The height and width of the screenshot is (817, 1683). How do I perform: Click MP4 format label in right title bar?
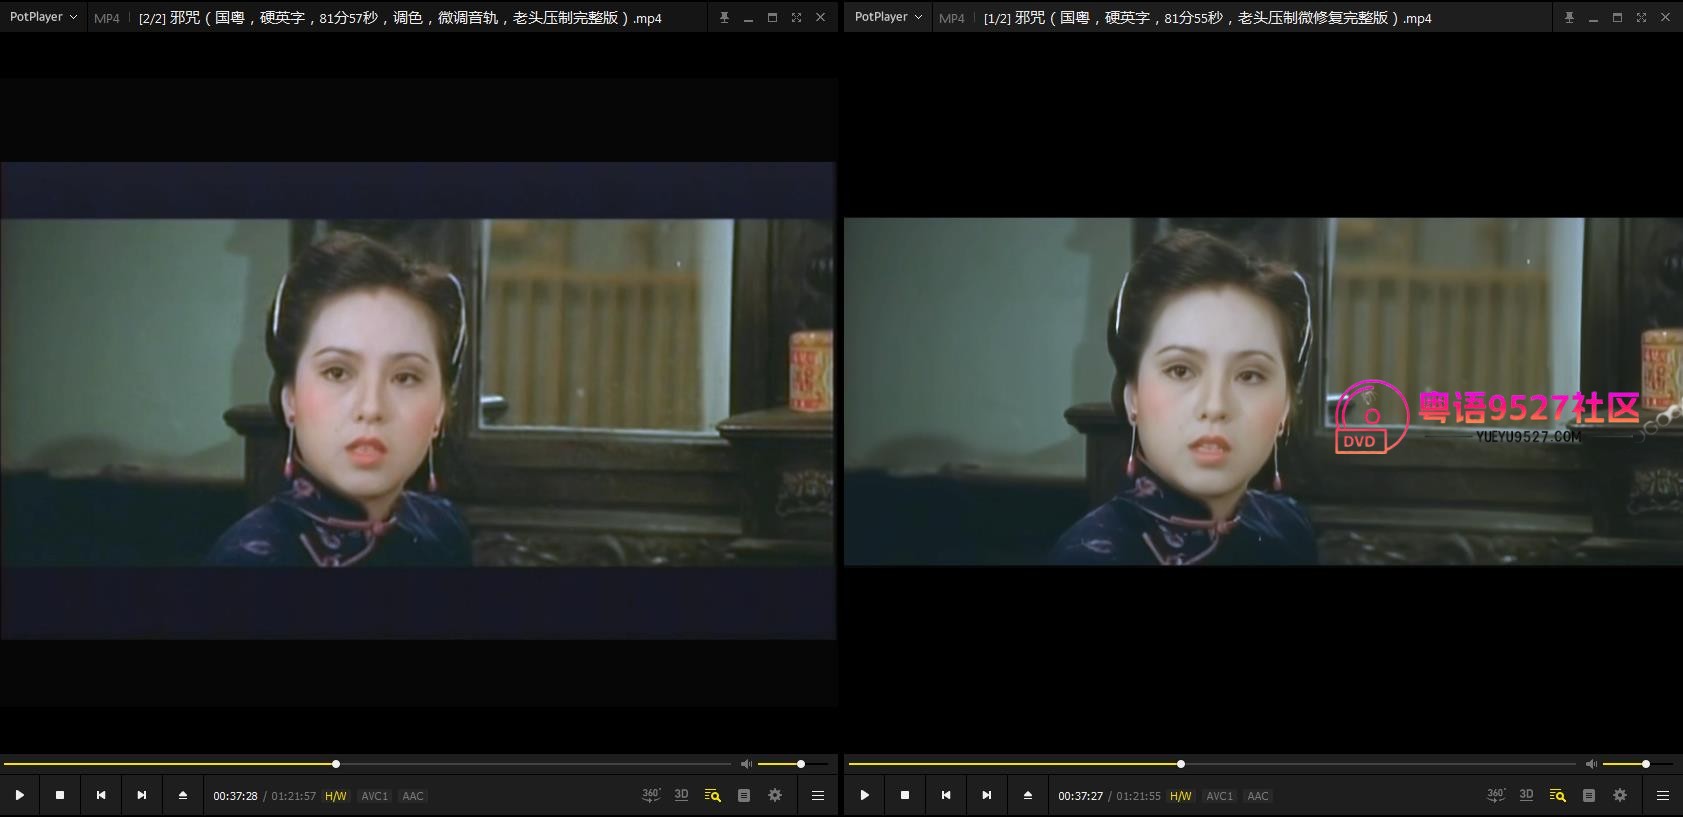pos(951,18)
